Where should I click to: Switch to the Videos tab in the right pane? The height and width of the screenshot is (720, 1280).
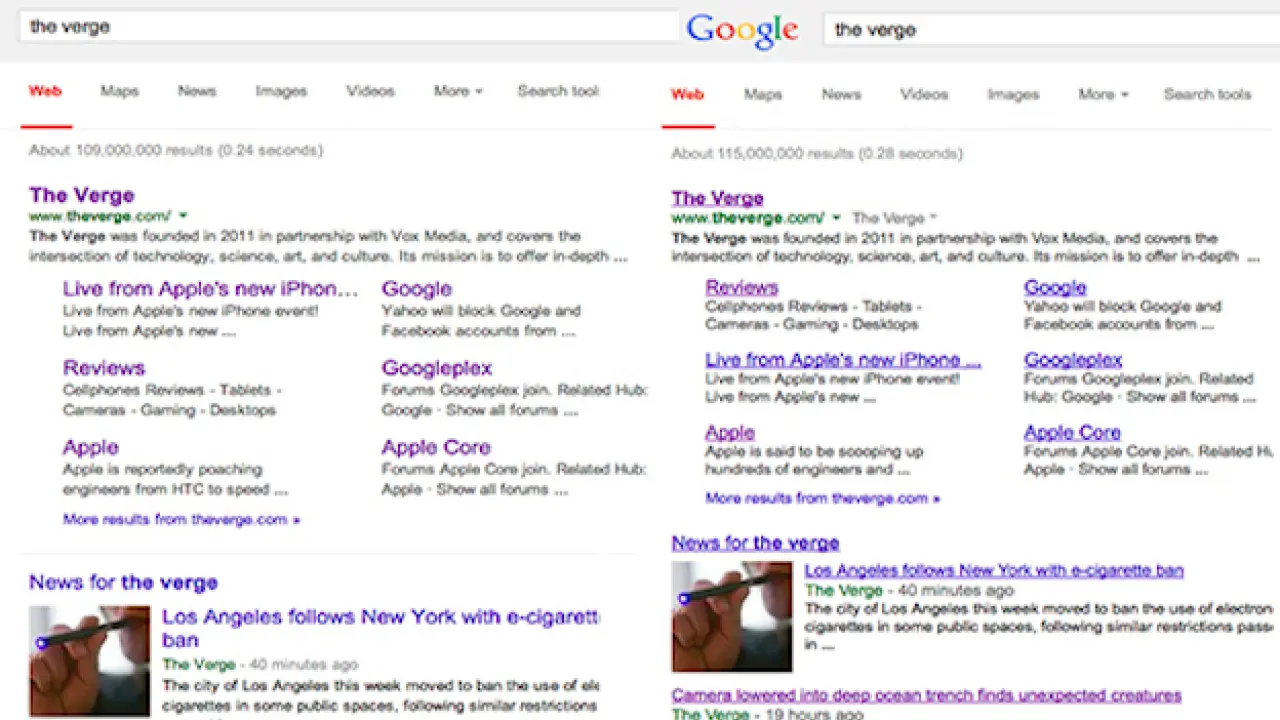pyautogui.click(x=923, y=95)
